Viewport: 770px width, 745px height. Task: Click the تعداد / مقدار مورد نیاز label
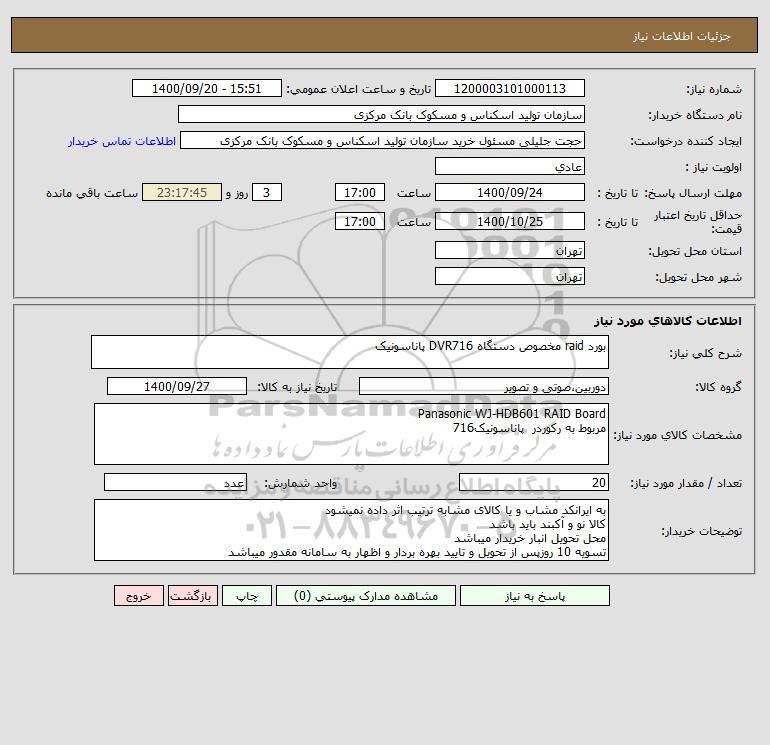pyautogui.click(x=686, y=483)
